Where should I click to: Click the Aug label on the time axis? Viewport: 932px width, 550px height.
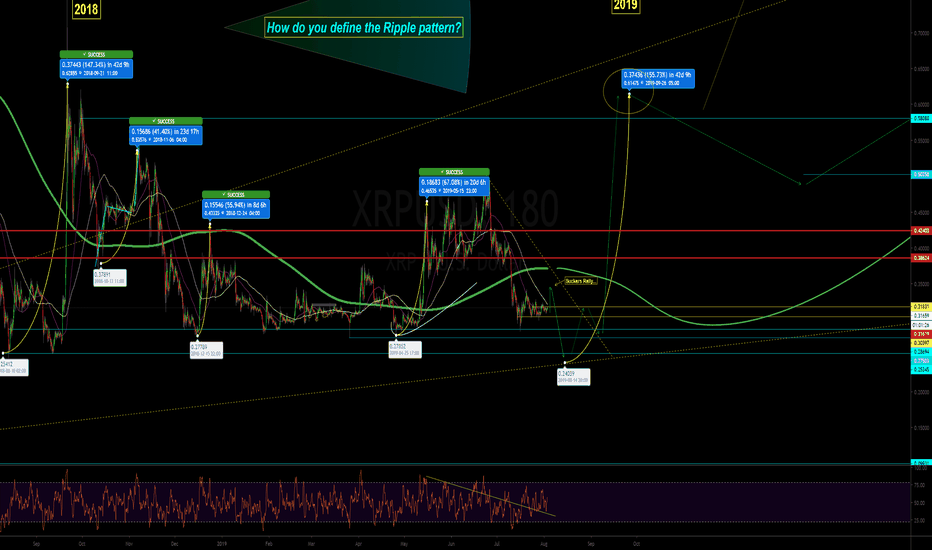point(544,543)
